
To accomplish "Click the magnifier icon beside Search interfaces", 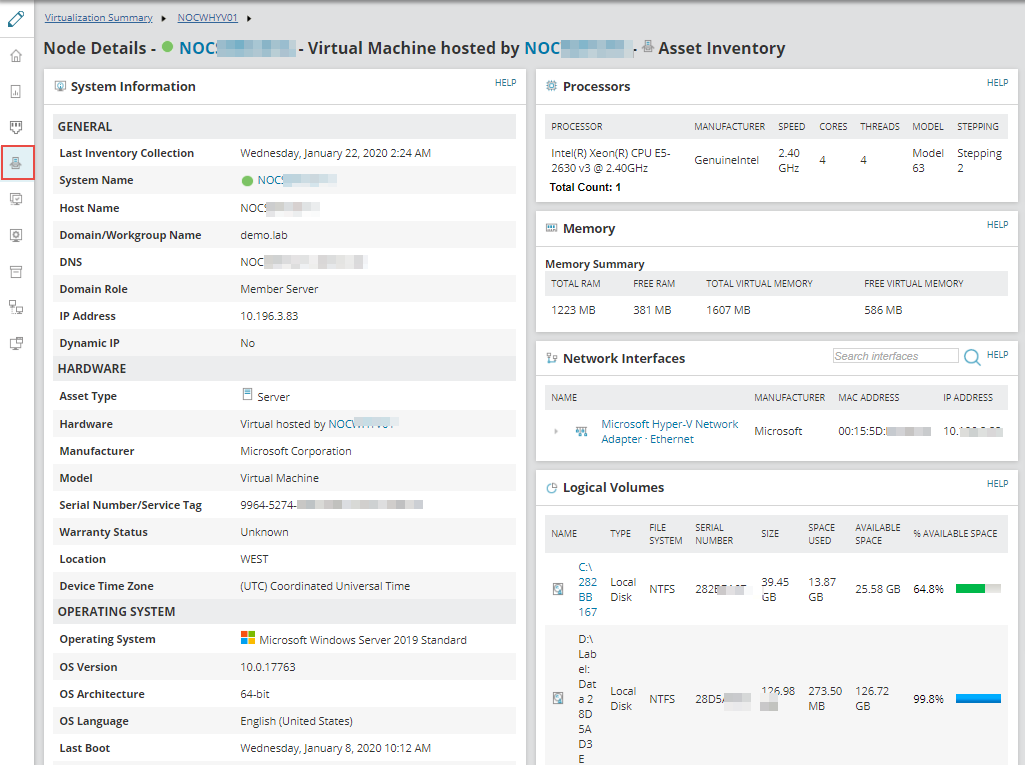I will point(972,356).
